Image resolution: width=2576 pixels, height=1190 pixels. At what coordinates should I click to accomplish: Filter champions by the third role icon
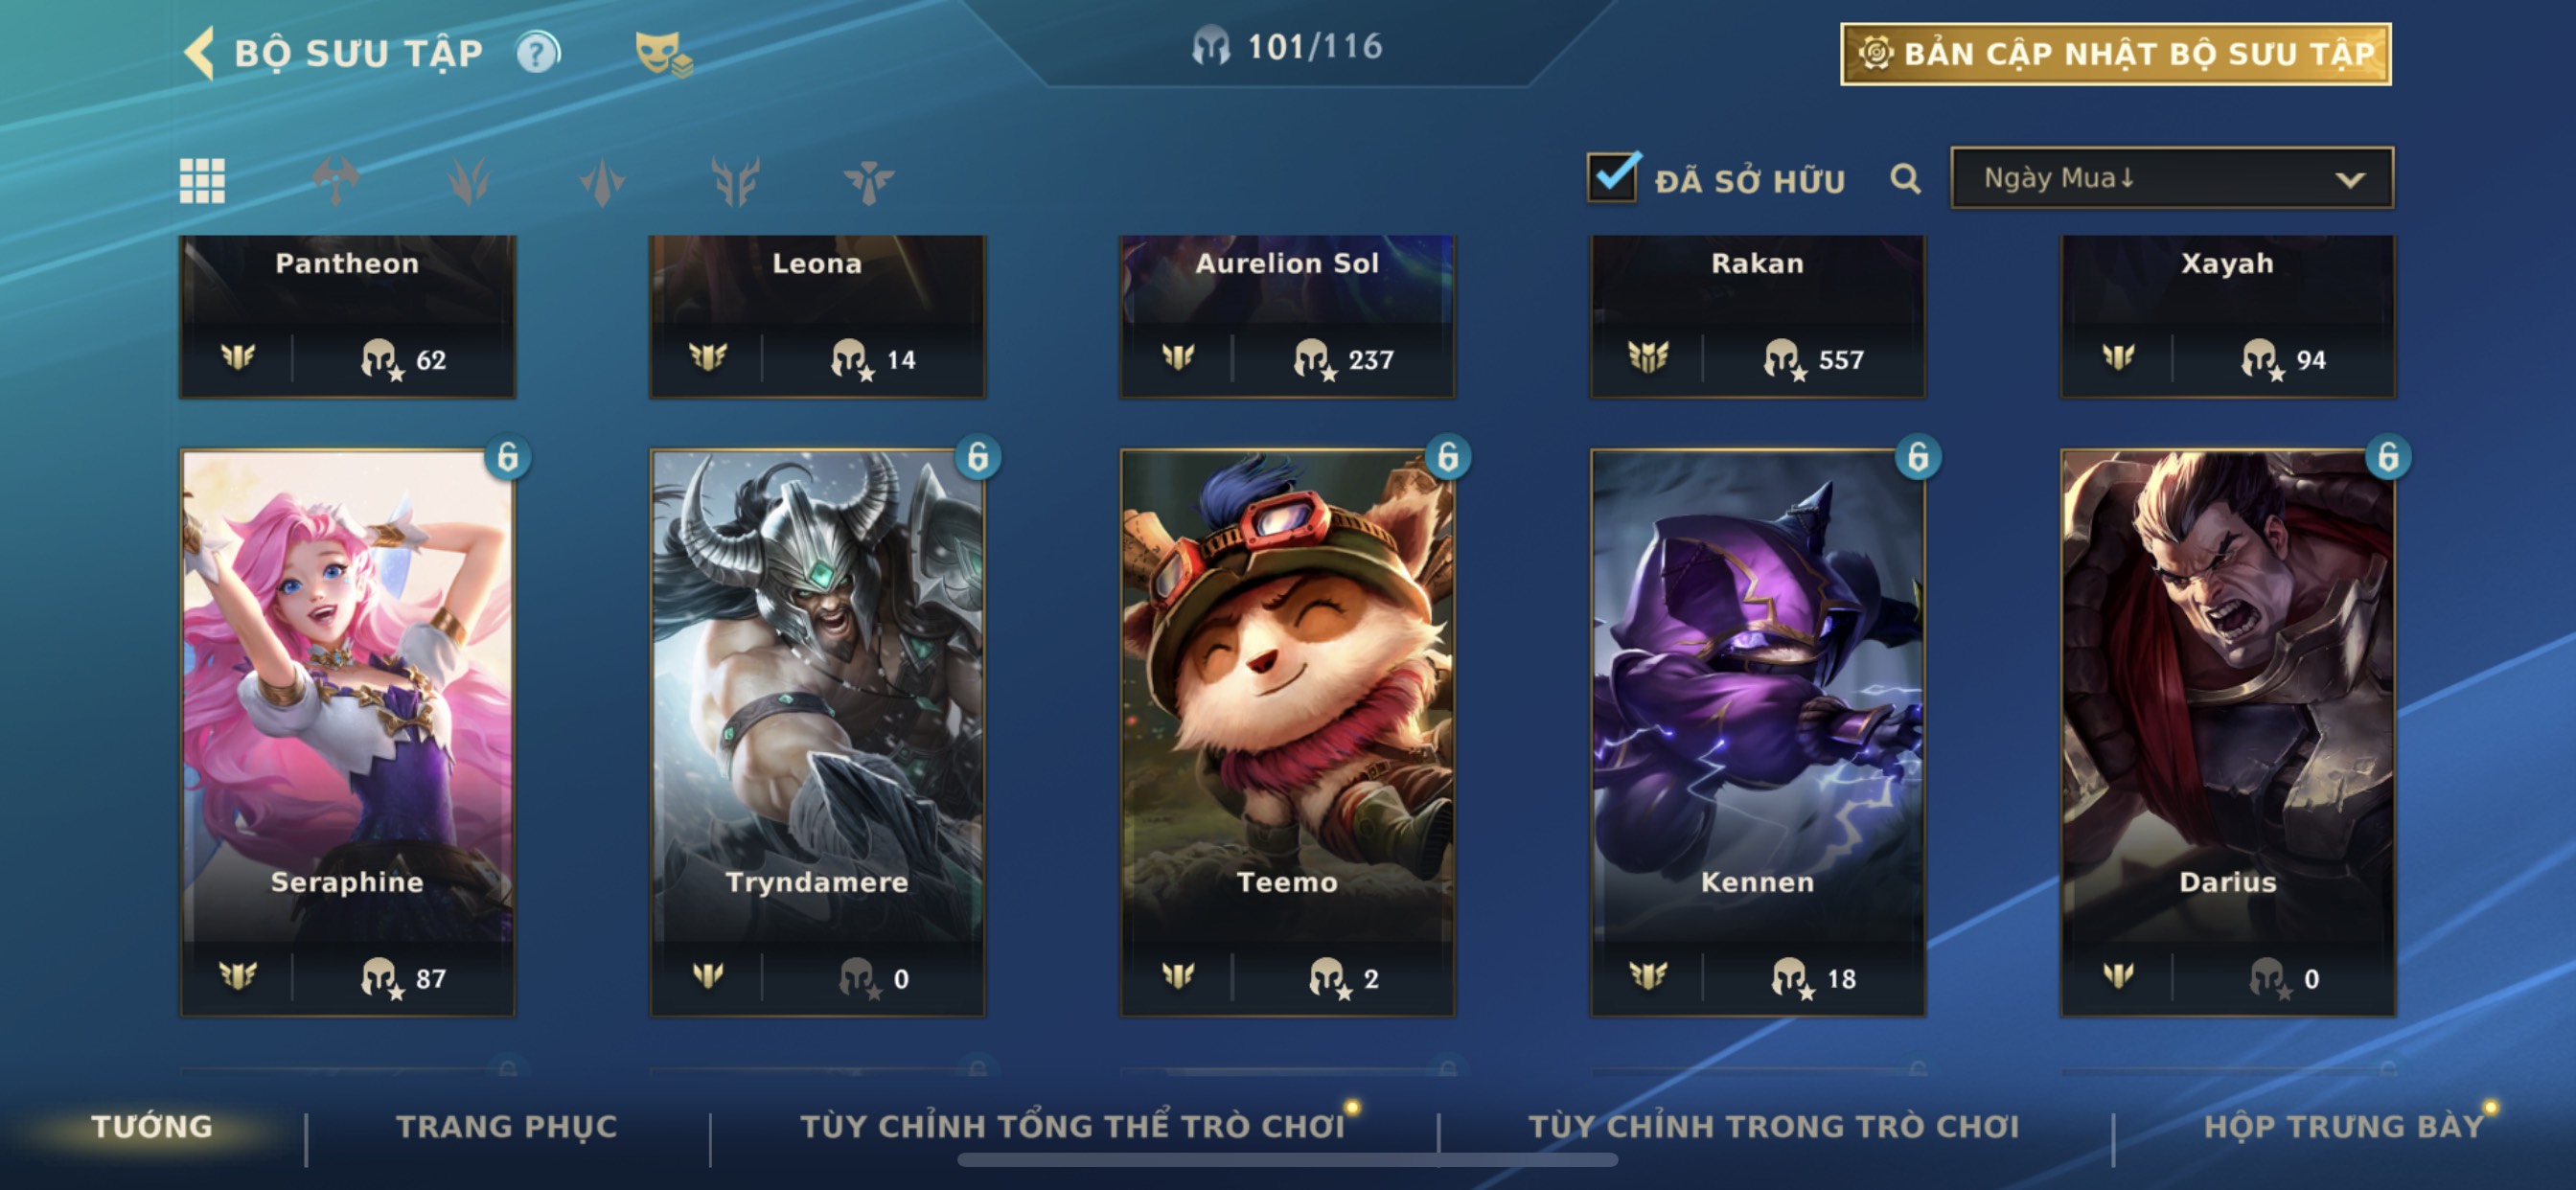pos(602,181)
